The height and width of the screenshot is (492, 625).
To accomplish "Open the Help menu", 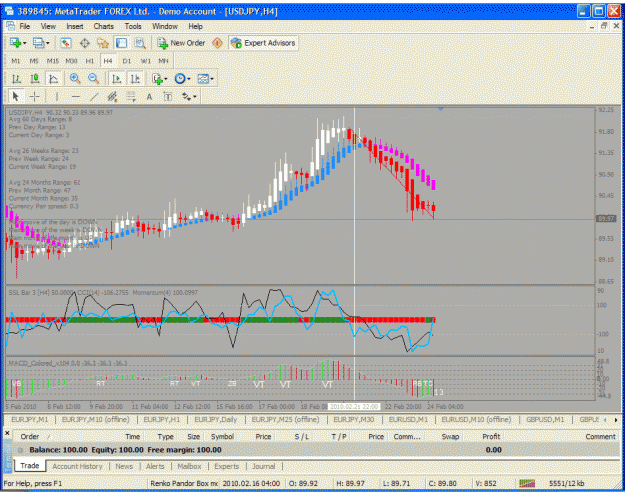I will 195,26.
